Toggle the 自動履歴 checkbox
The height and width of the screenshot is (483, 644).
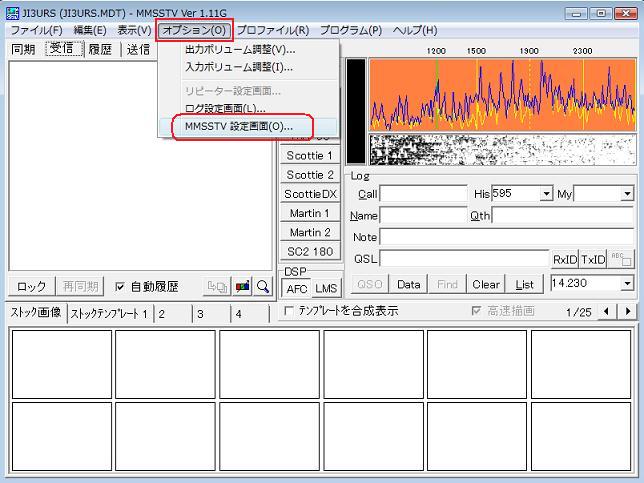(120, 287)
